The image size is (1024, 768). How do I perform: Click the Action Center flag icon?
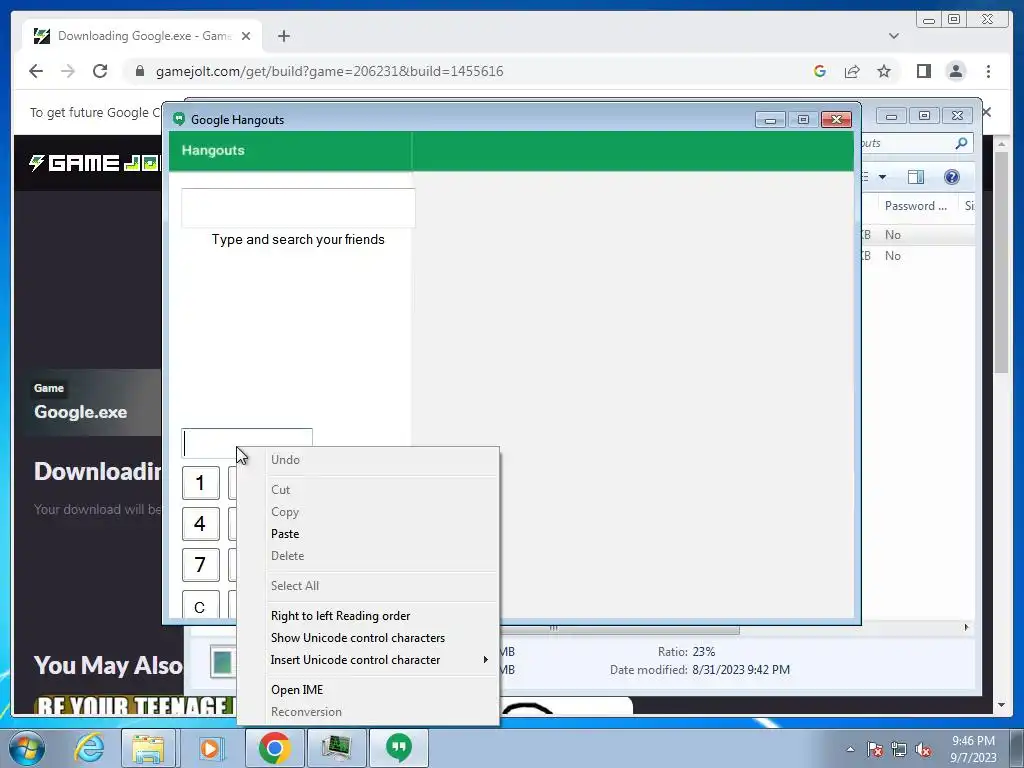(874, 749)
